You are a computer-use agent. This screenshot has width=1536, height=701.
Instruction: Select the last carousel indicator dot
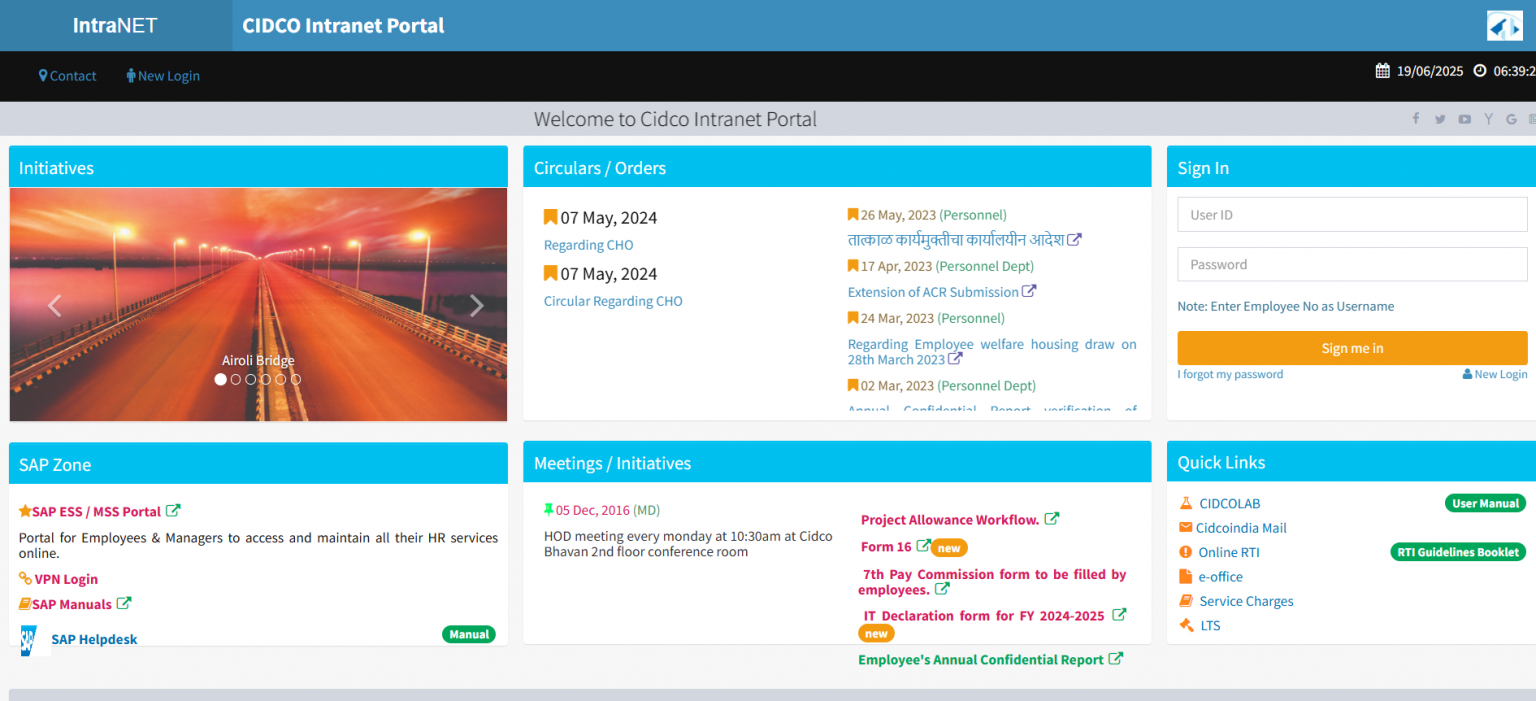pos(296,379)
